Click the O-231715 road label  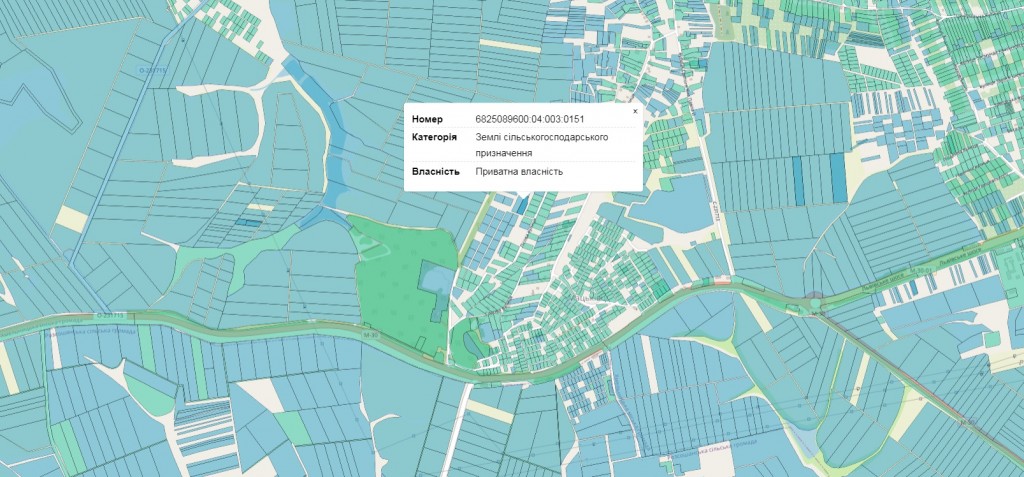(x=152, y=69)
